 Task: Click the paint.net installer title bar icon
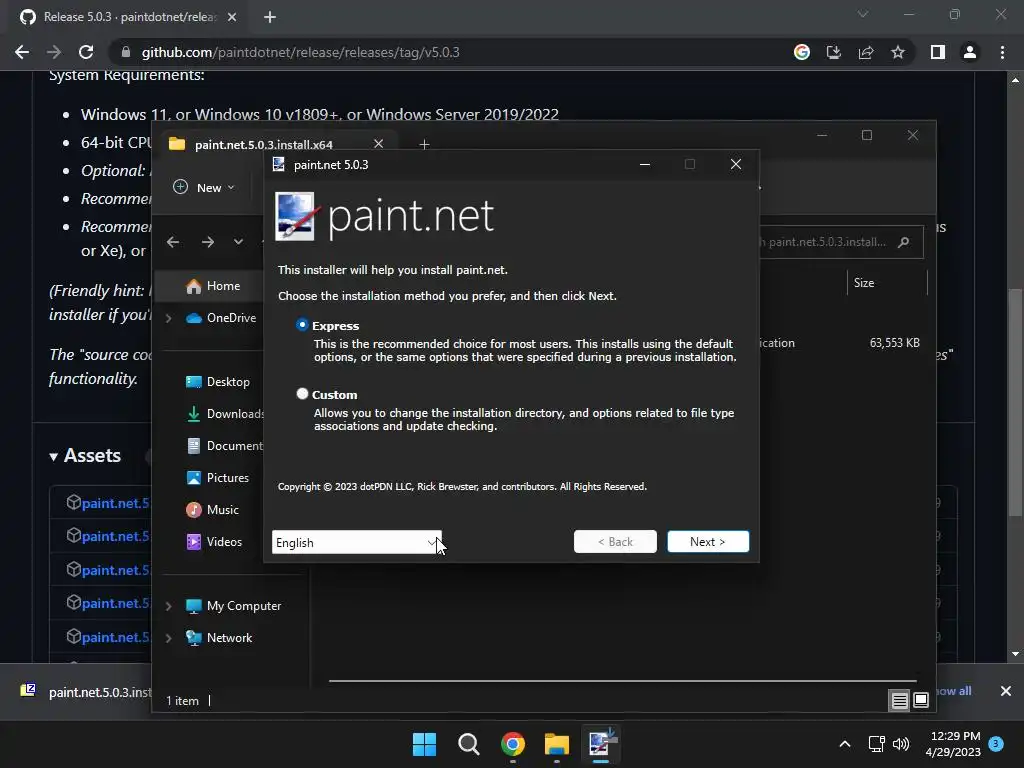pos(279,165)
